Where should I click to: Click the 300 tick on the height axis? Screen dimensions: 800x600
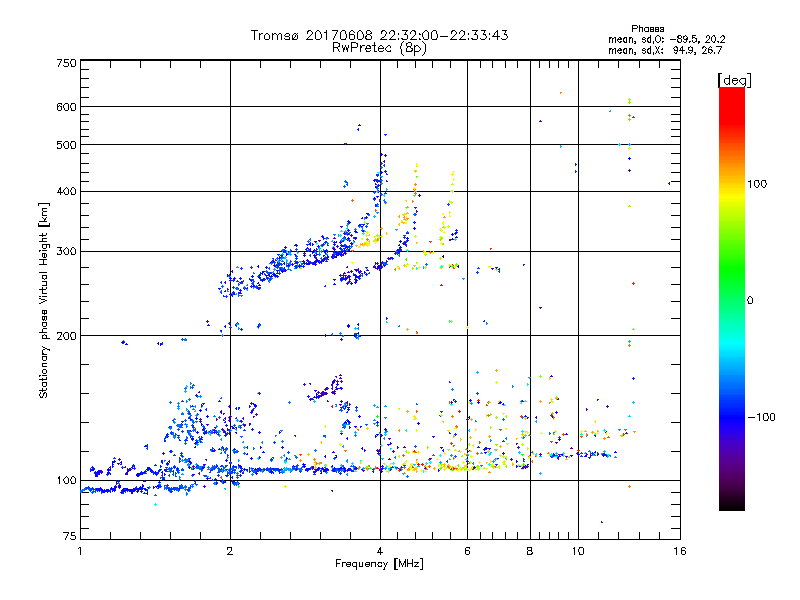(65, 251)
